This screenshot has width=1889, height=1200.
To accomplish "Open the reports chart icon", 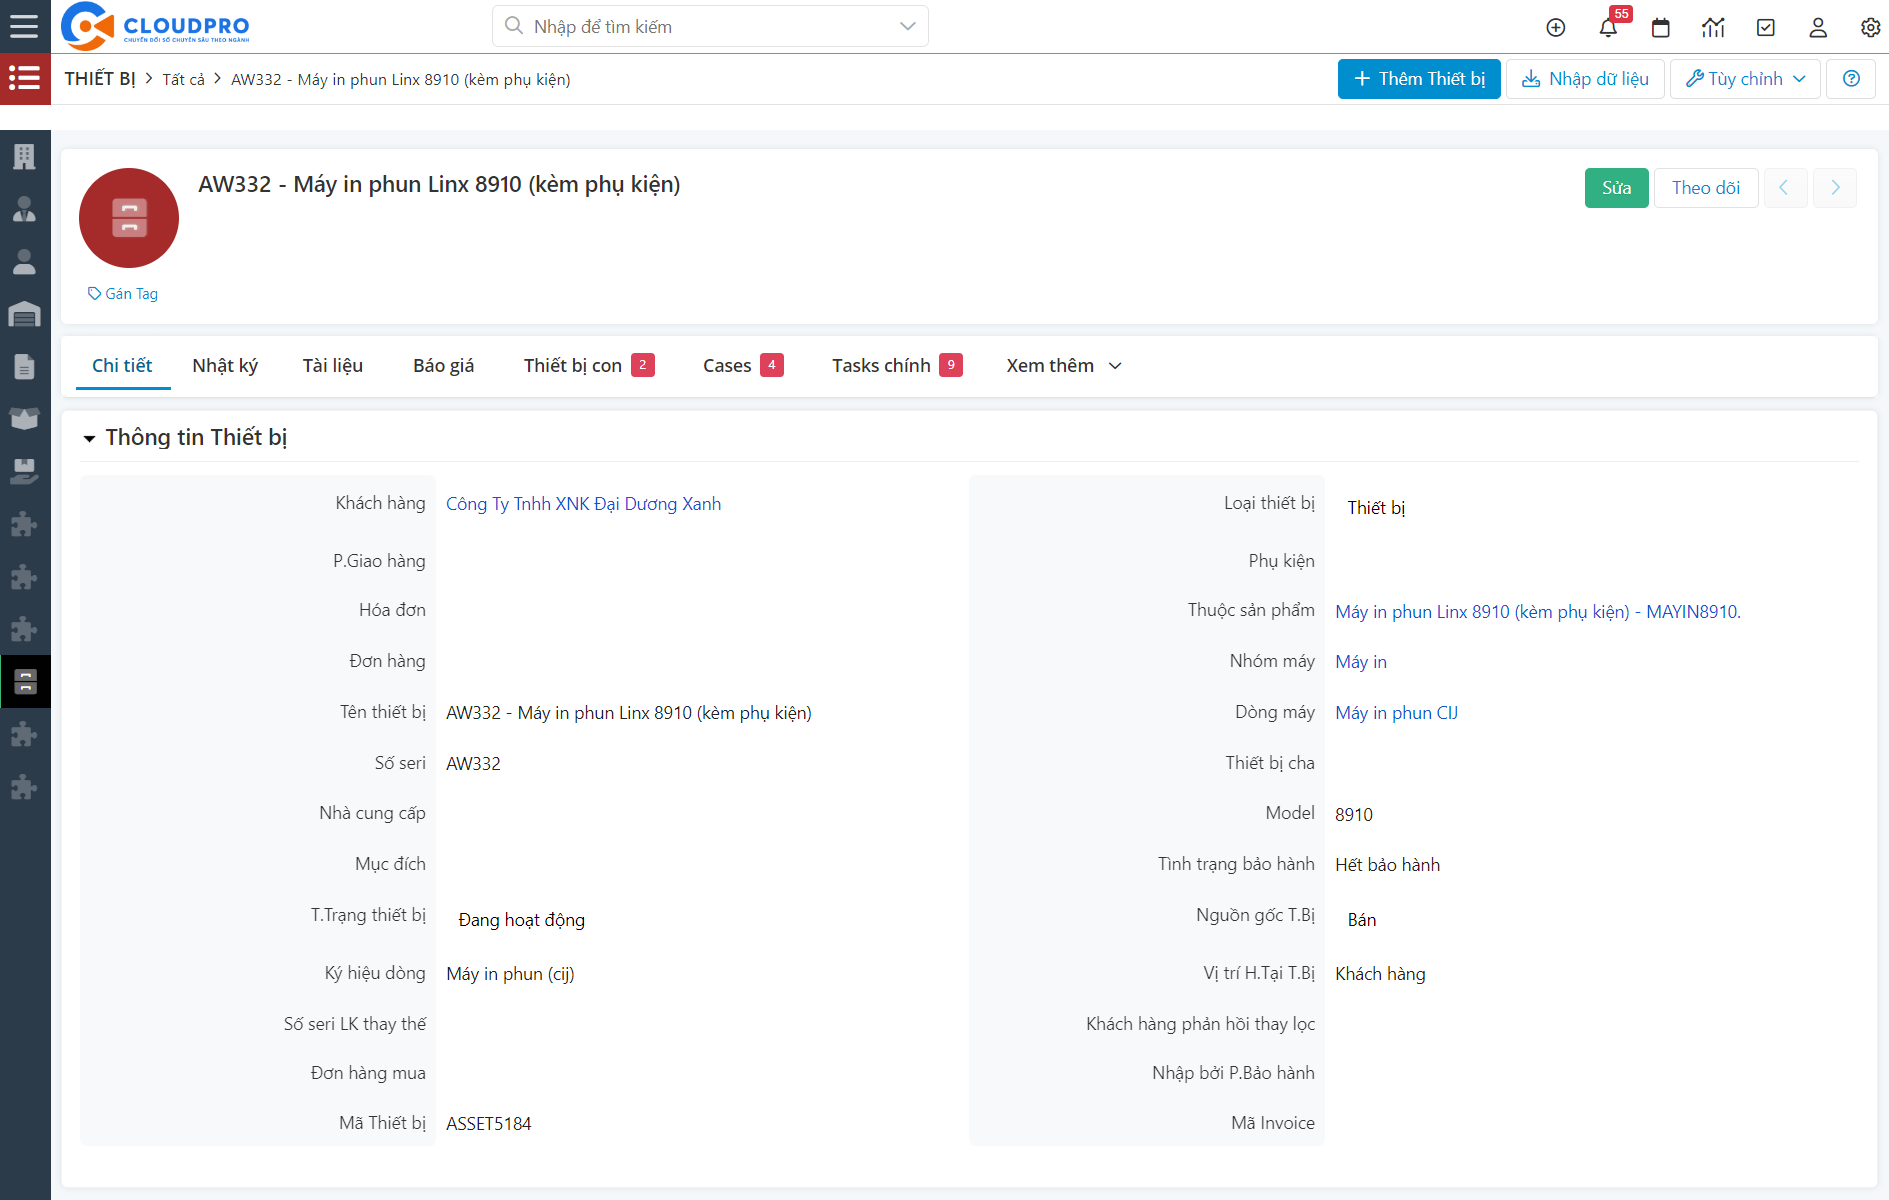I will tap(1713, 27).
